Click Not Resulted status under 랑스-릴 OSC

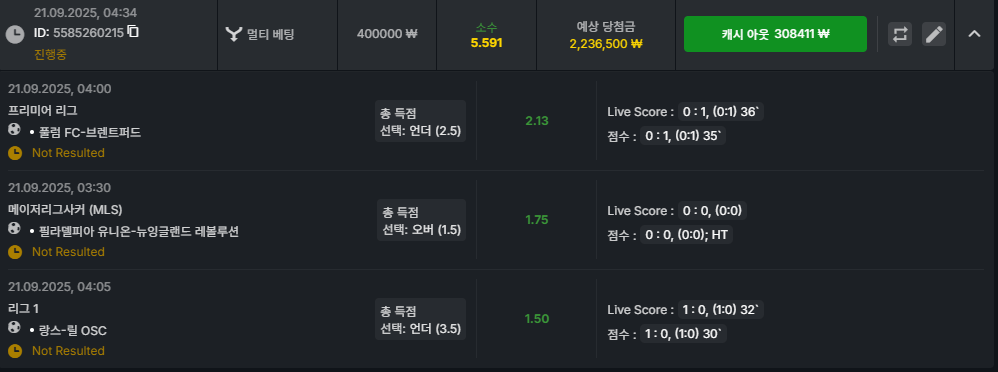pyautogui.click(x=68, y=351)
